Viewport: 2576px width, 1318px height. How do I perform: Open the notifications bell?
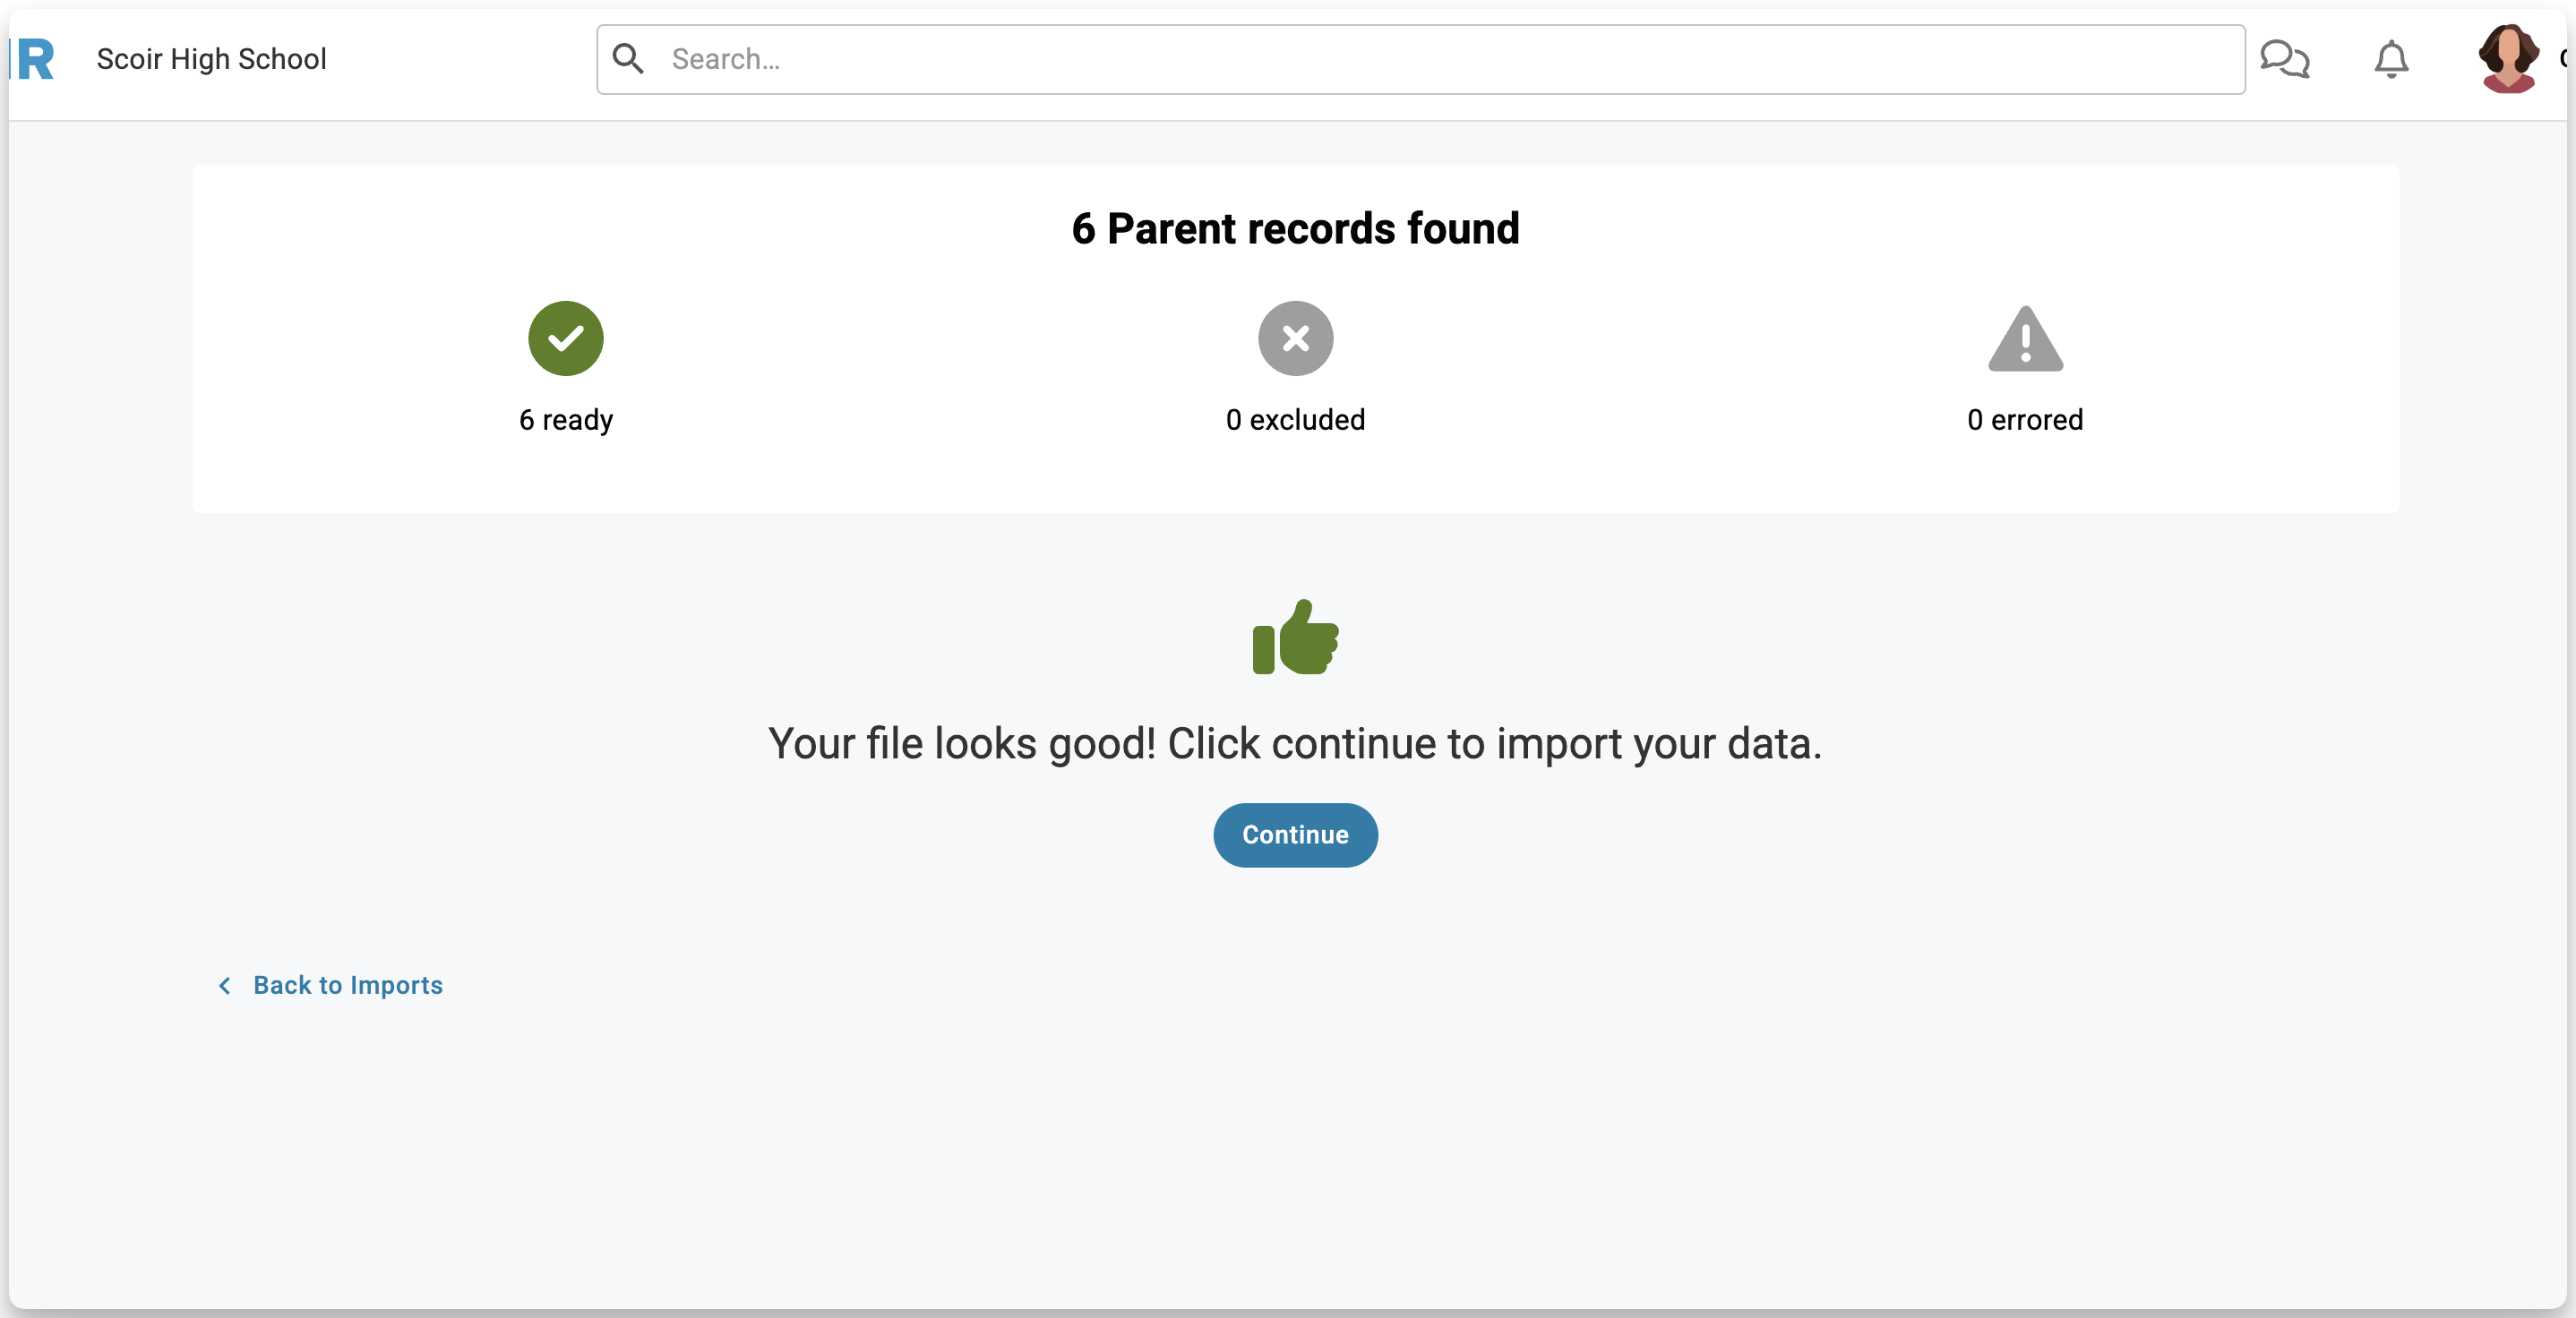(x=2391, y=59)
